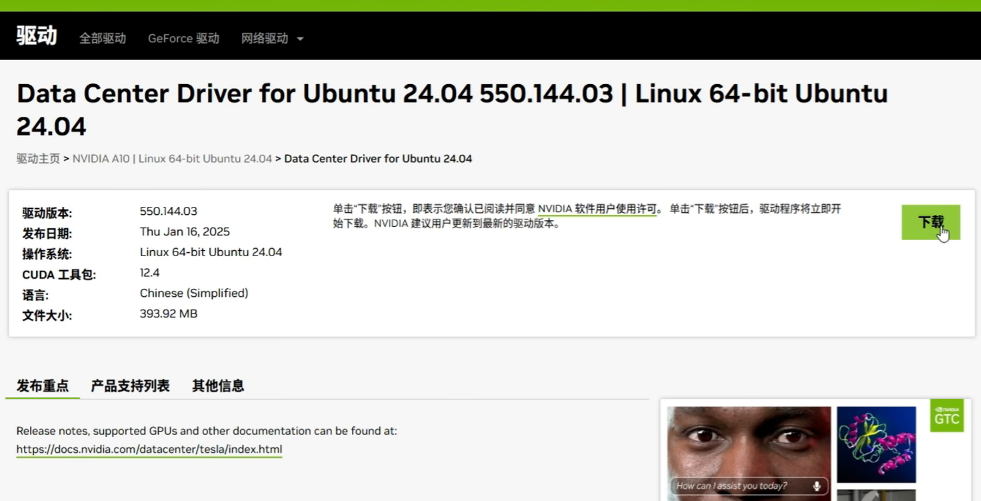
Task: Click CUDA toolkit value 12.4
Action: (x=150, y=273)
